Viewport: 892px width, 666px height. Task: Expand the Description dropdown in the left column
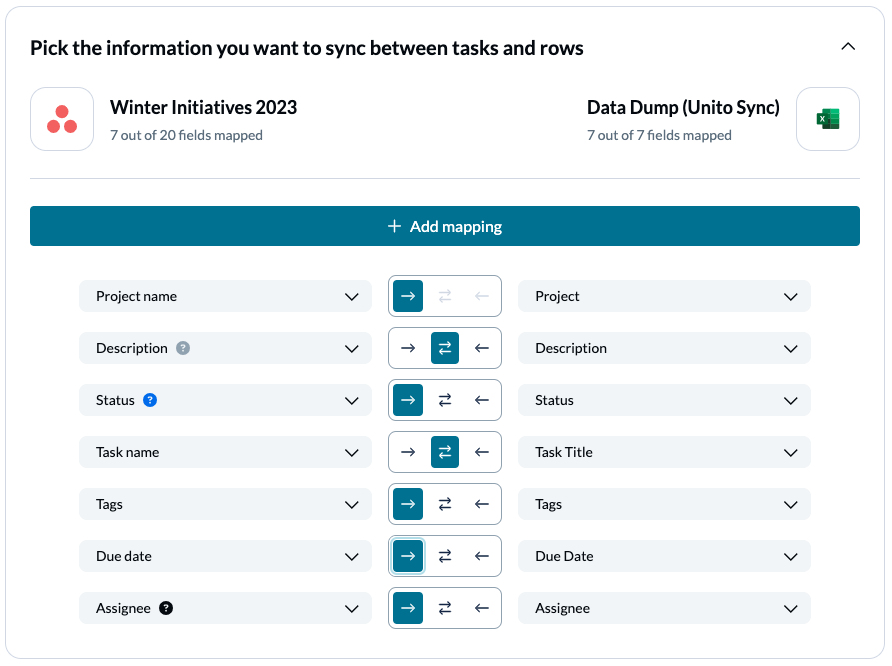tap(351, 348)
